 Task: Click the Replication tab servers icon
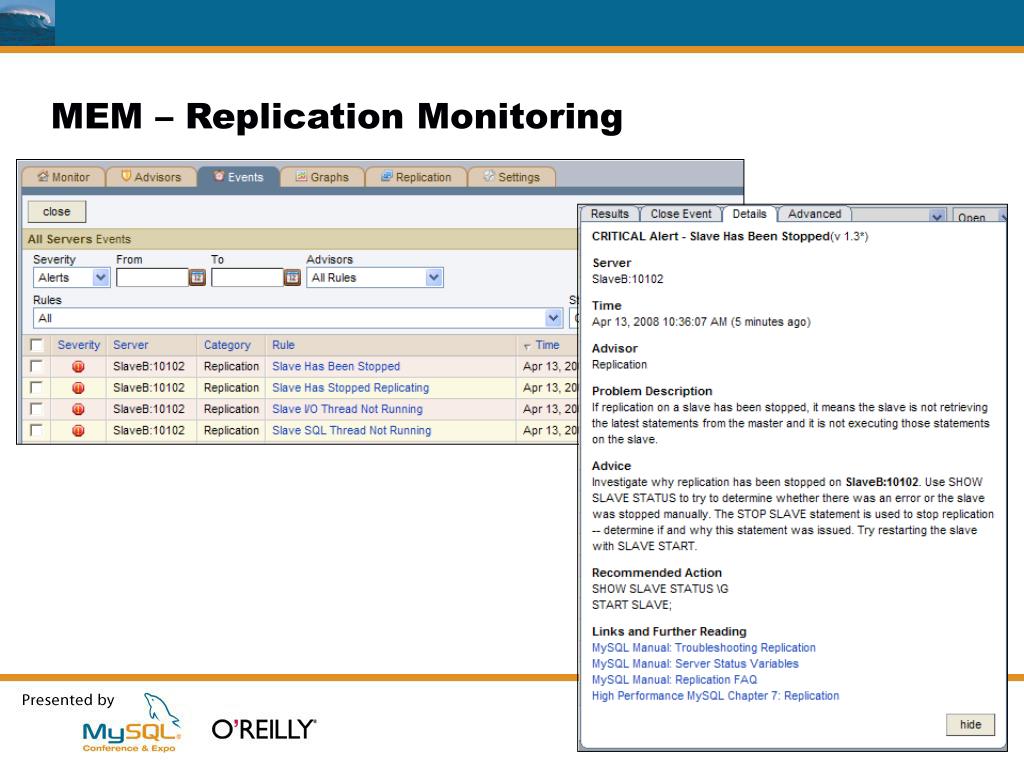(387, 176)
